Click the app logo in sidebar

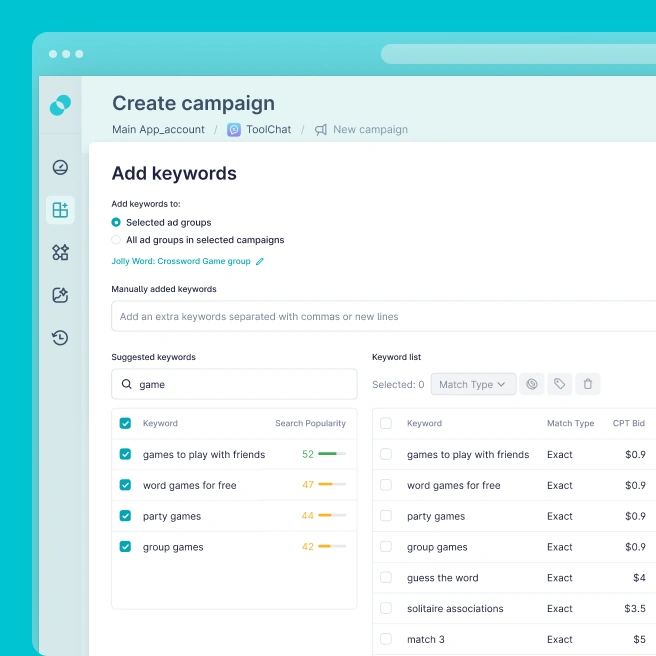coord(60,105)
